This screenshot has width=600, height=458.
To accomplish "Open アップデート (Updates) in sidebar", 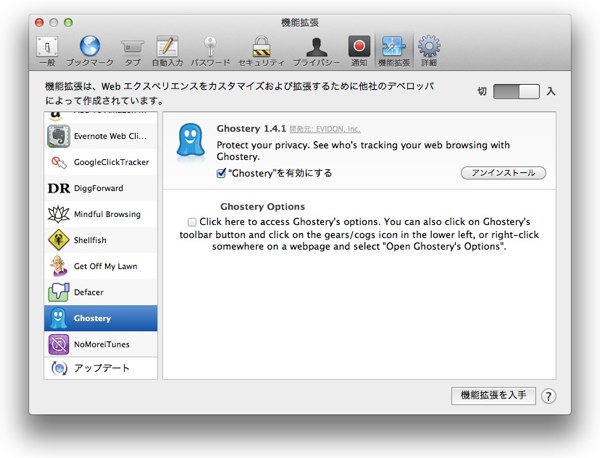I will pos(101,368).
